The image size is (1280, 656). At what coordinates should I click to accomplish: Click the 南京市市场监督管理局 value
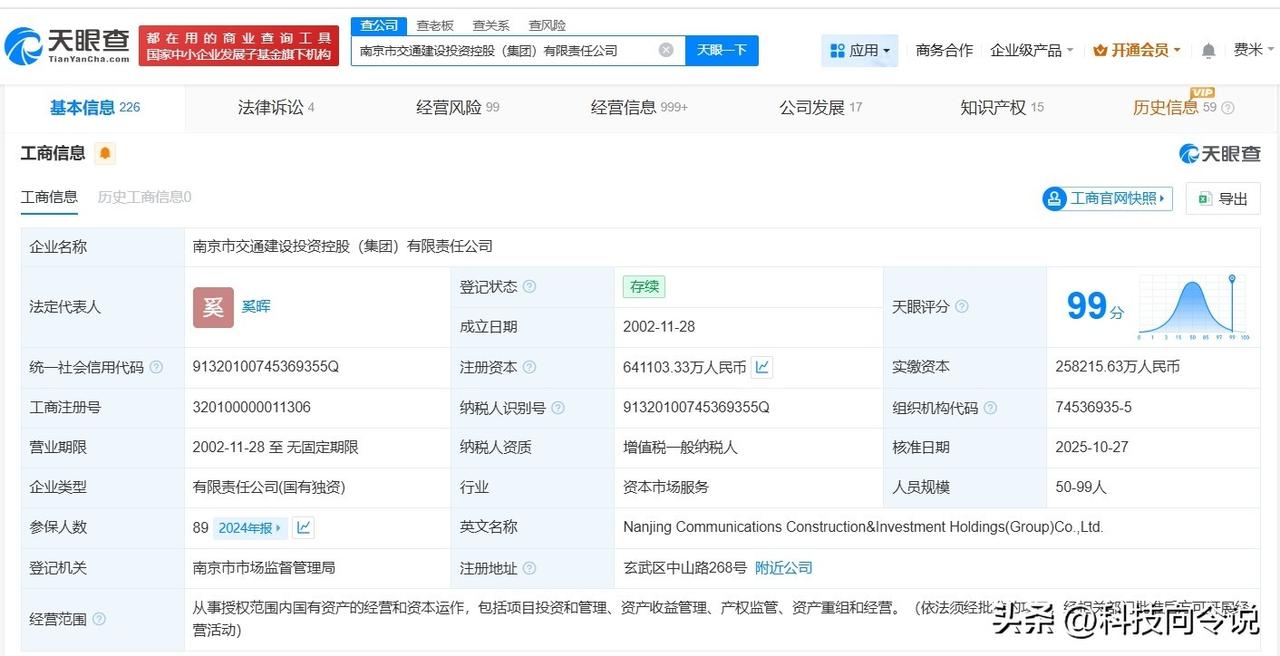264,567
